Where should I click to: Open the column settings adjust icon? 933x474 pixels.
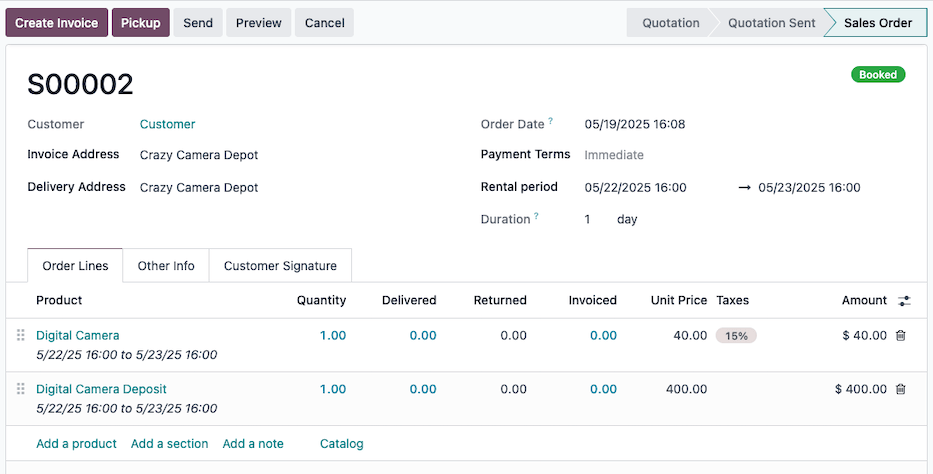[904, 301]
